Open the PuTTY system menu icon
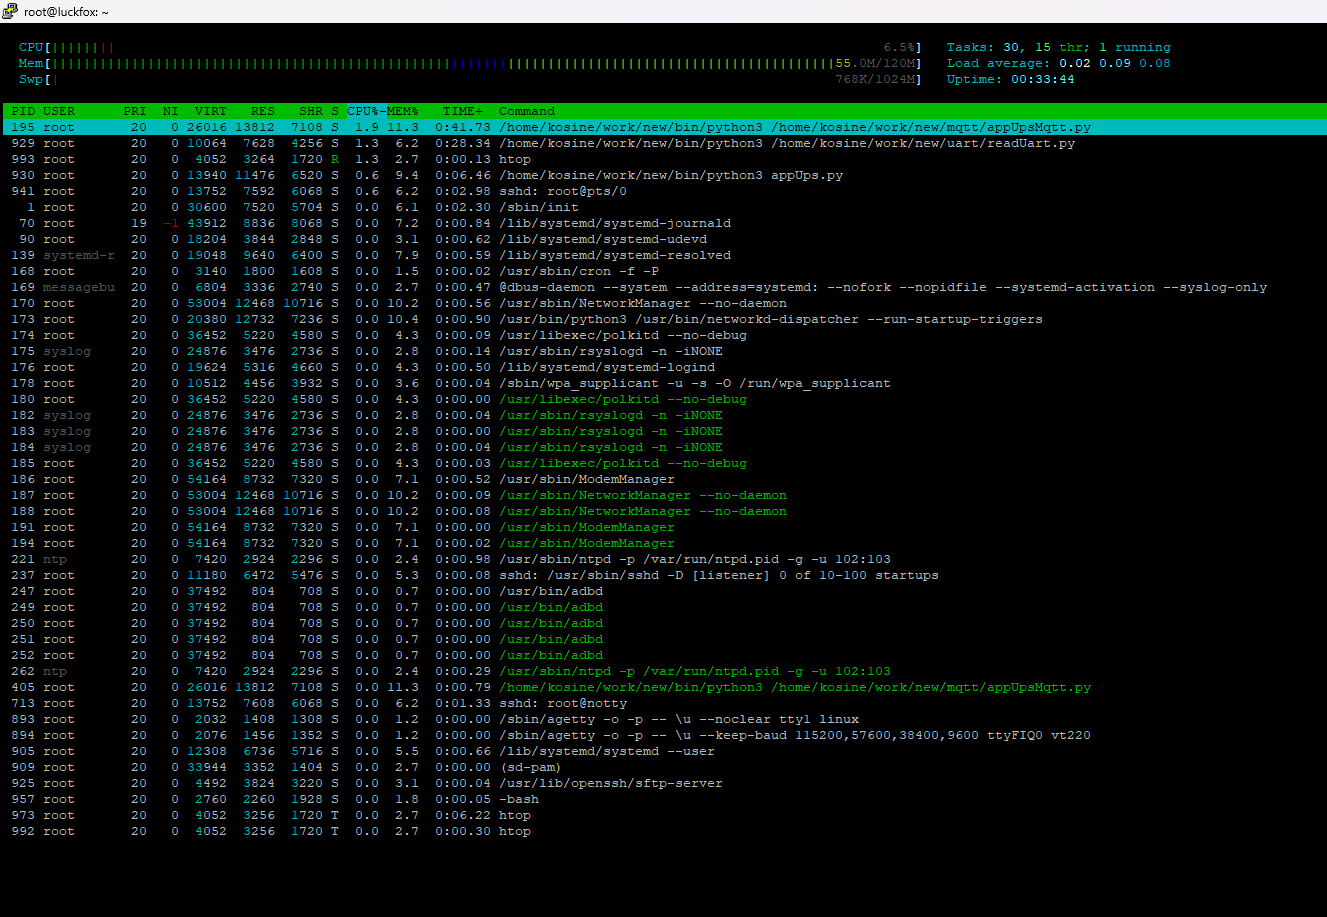 click(x=11, y=11)
